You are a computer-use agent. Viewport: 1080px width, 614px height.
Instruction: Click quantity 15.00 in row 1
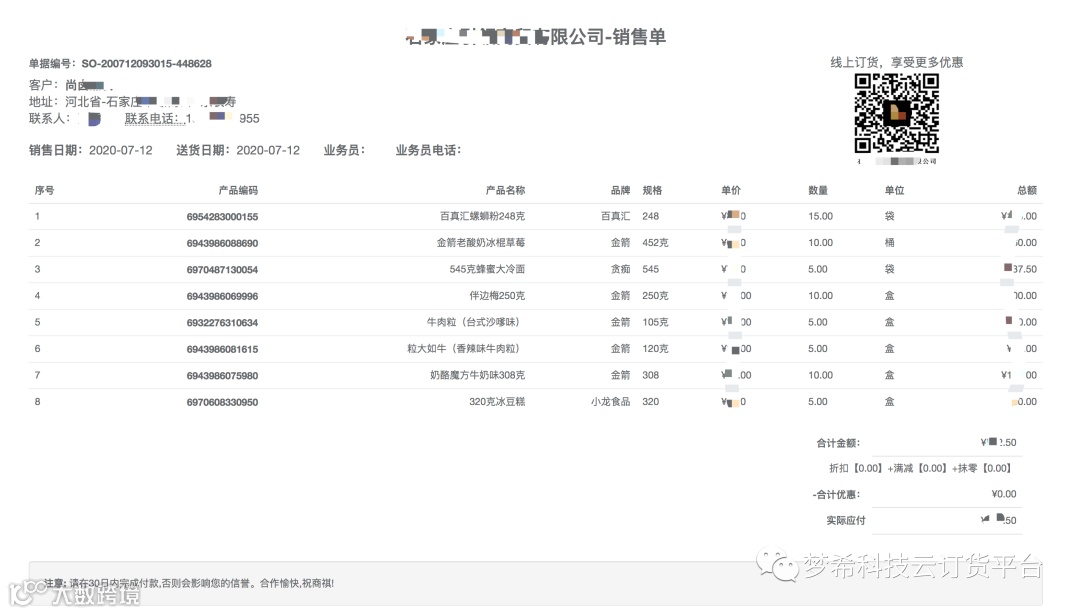(820, 216)
